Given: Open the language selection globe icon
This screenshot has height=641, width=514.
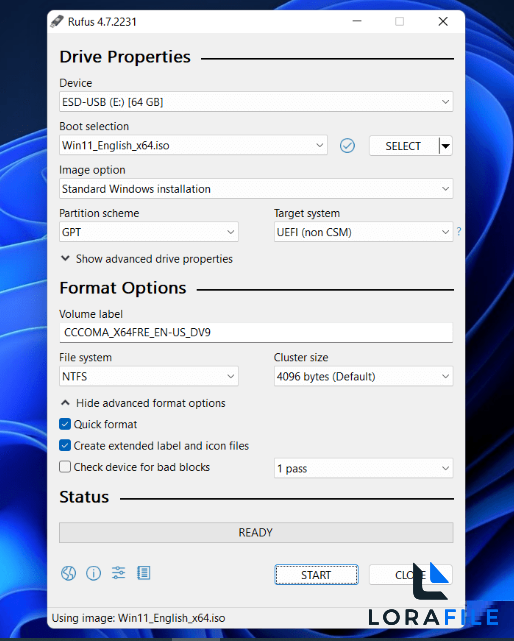Looking at the screenshot, I should pos(68,573).
